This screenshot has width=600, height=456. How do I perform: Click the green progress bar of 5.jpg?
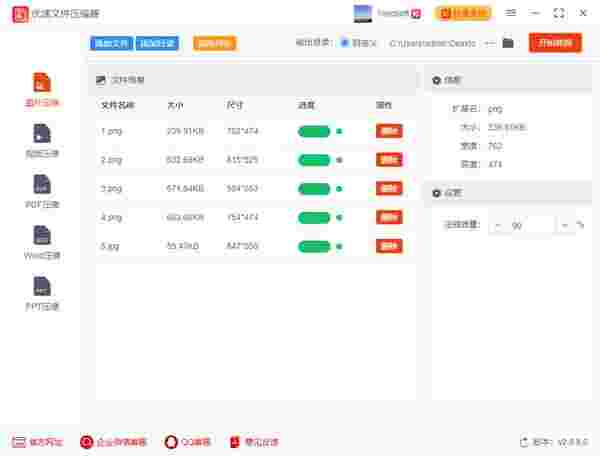pyautogui.click(x=314, y=246)
